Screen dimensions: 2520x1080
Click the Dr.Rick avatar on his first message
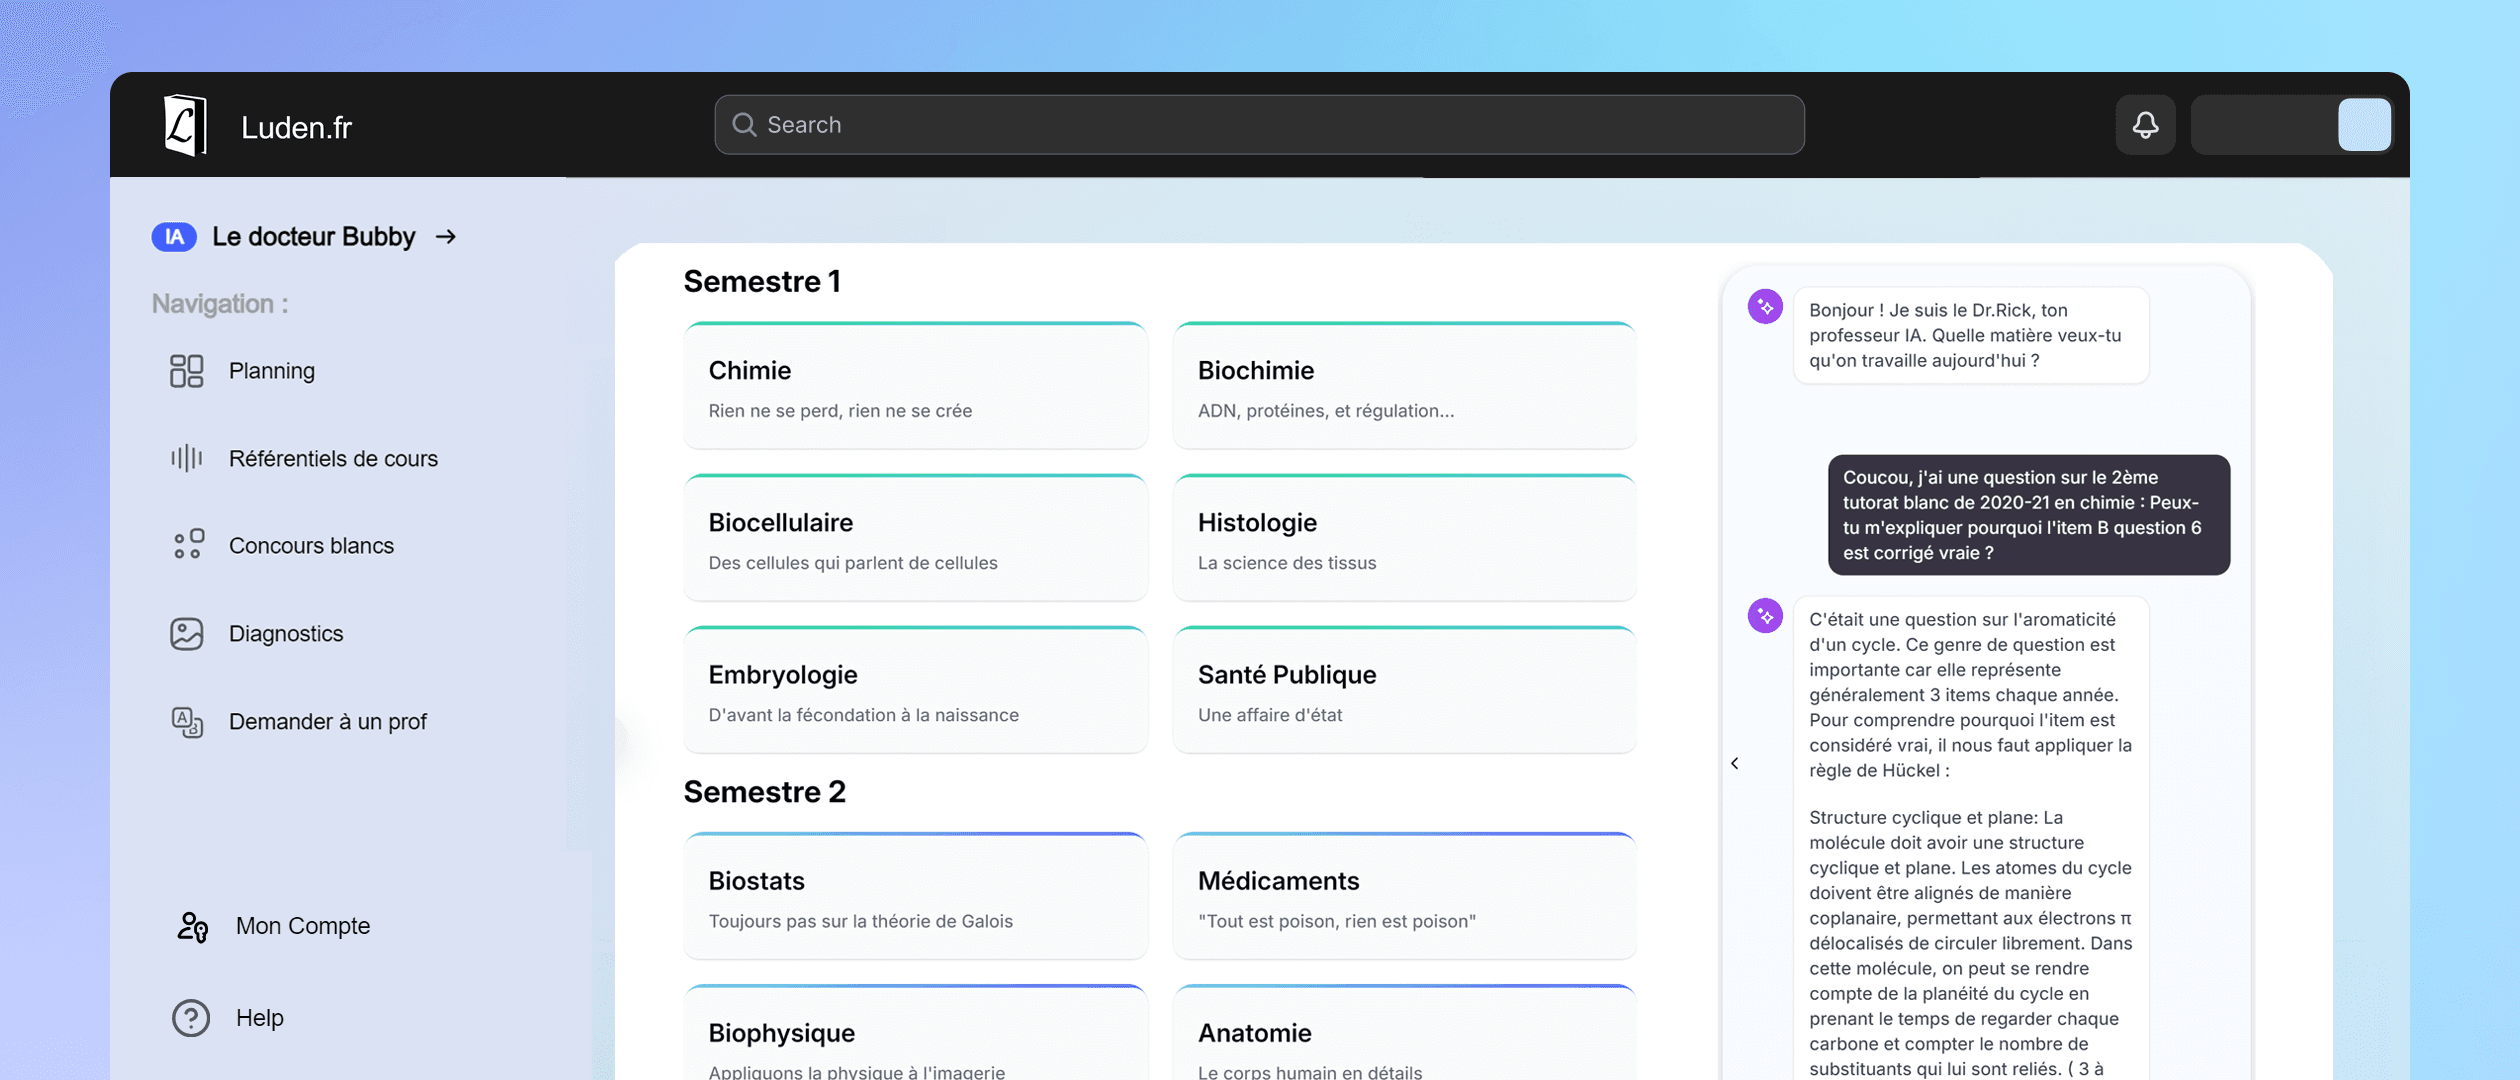1766,306
